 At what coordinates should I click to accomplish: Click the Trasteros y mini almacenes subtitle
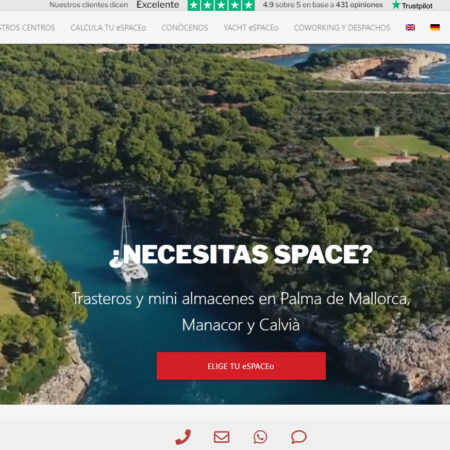click(241, 312)
